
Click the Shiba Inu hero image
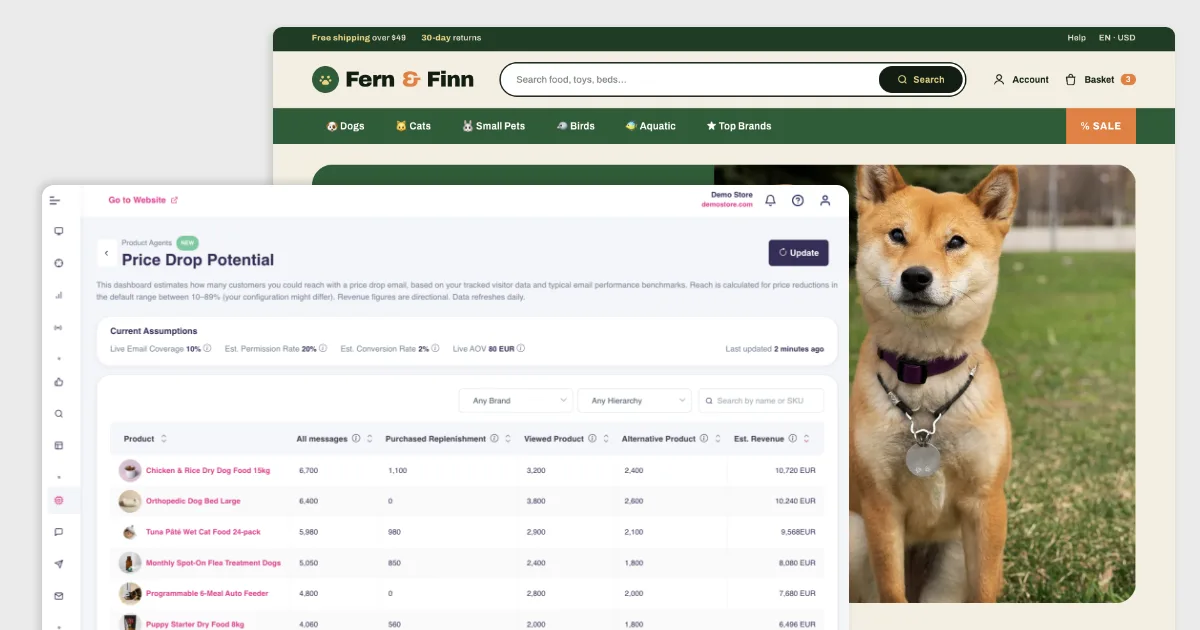pos(925,383)
